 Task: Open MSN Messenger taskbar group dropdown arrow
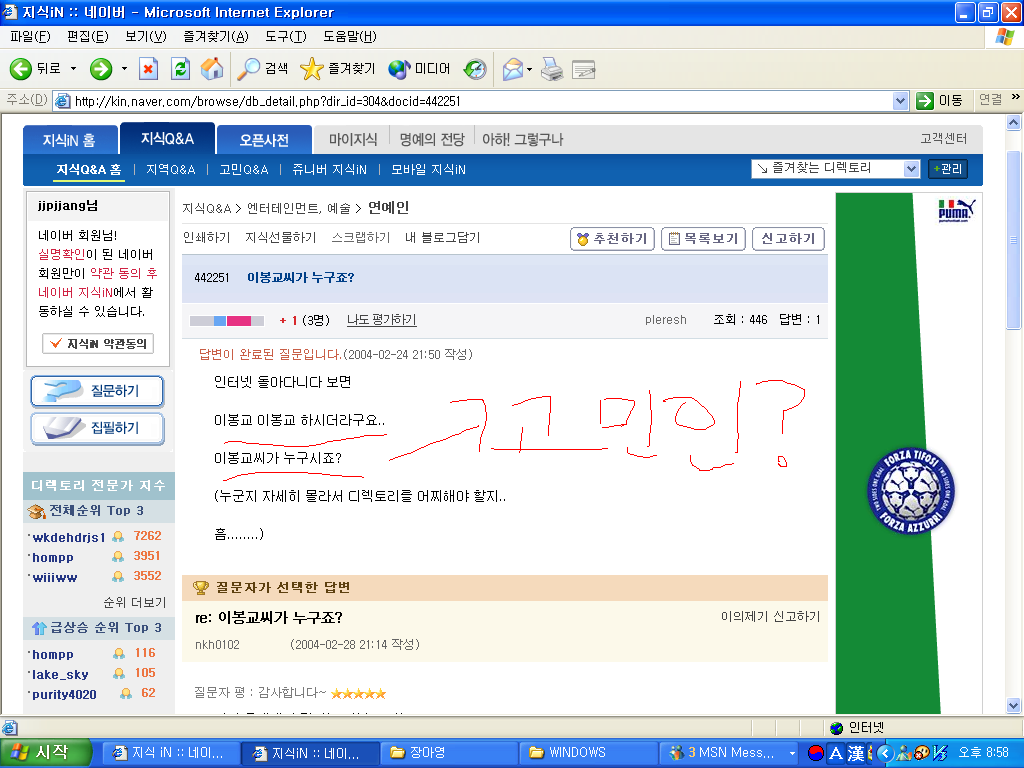click(x=792, y=753)
